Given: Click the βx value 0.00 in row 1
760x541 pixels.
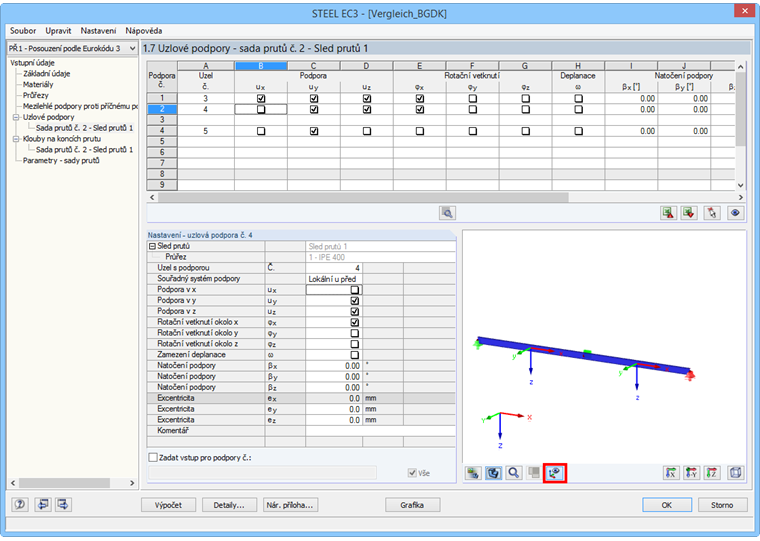Looking at the screenshot, I should (631, 98).
